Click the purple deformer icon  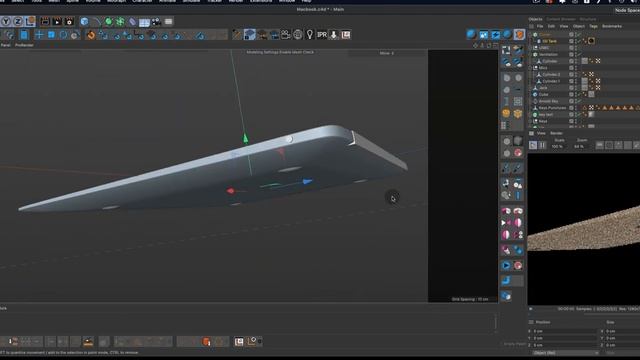click(132, 22)
